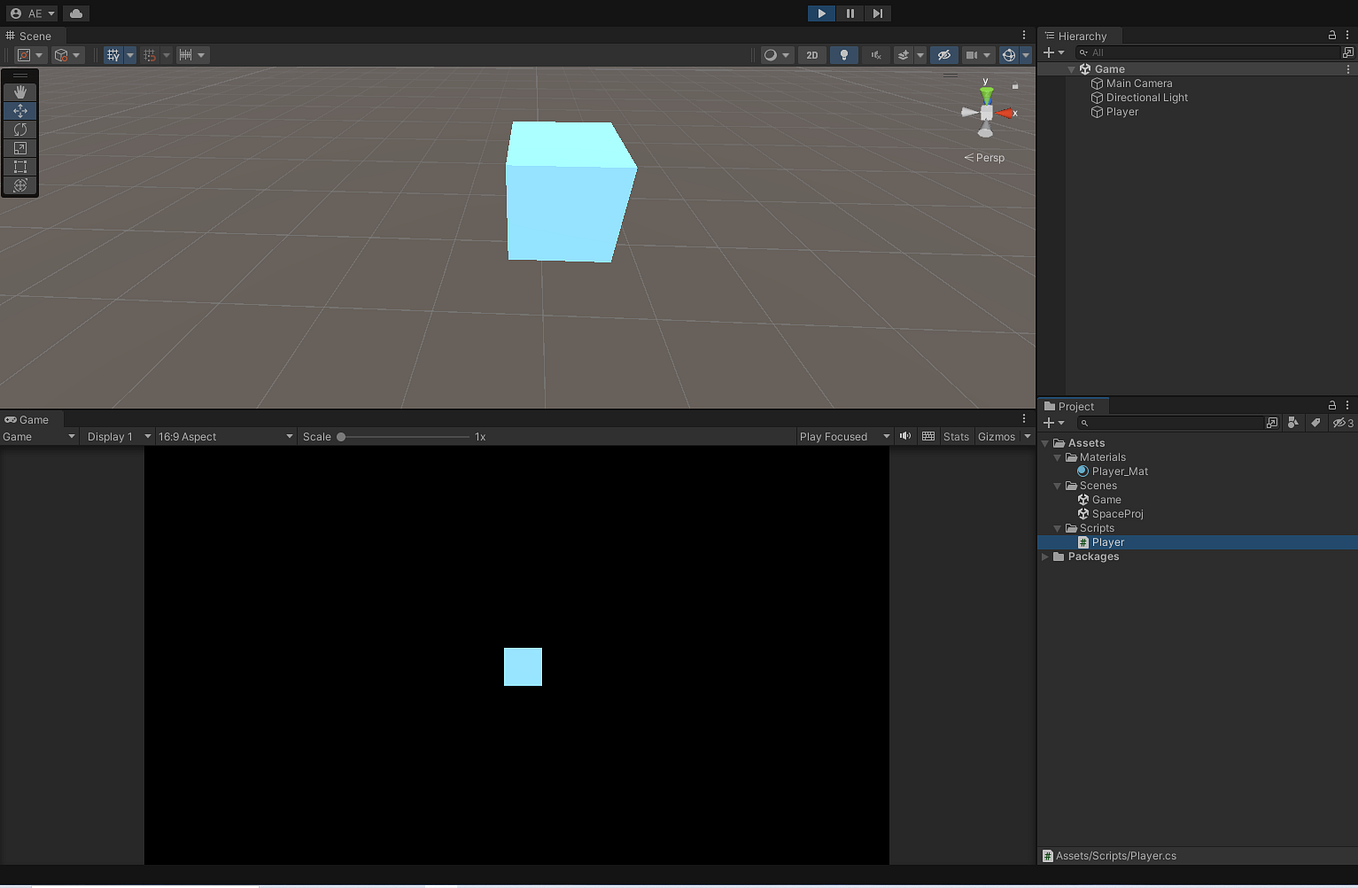Toggle scene visibility hidden objects count
The image size is (1358, 888).
[1341, 423]
